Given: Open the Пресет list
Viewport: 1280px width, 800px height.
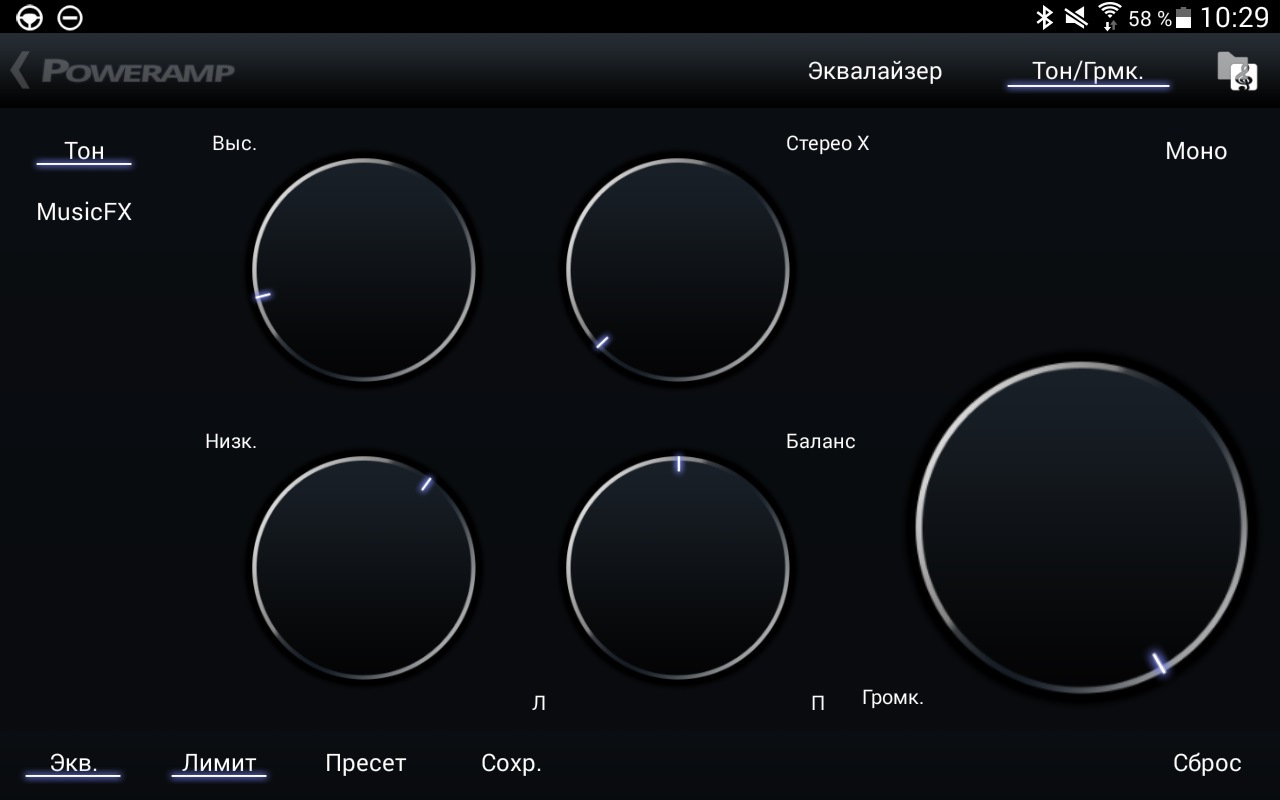Looking at the screenshot, I should click(x=366, y=763).
